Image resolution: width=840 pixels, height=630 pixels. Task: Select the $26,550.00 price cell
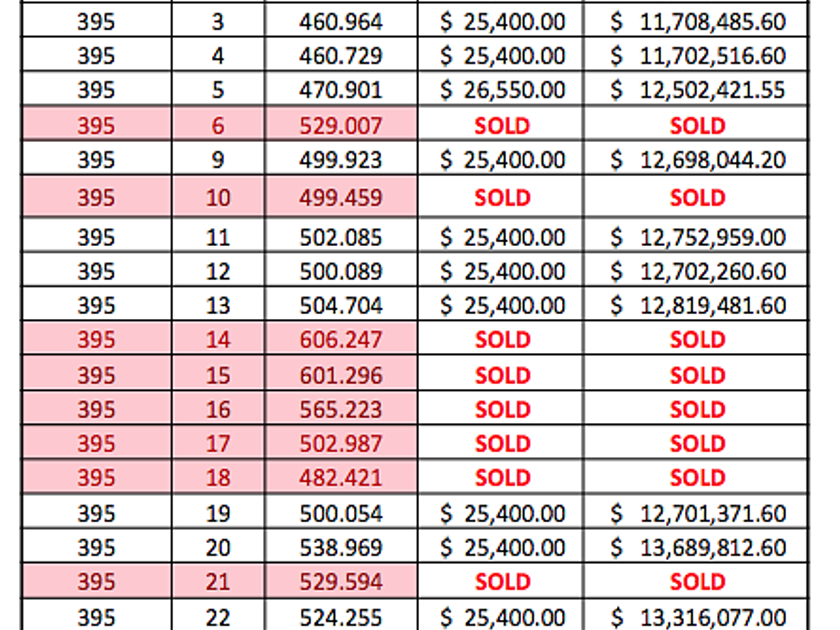502,90
